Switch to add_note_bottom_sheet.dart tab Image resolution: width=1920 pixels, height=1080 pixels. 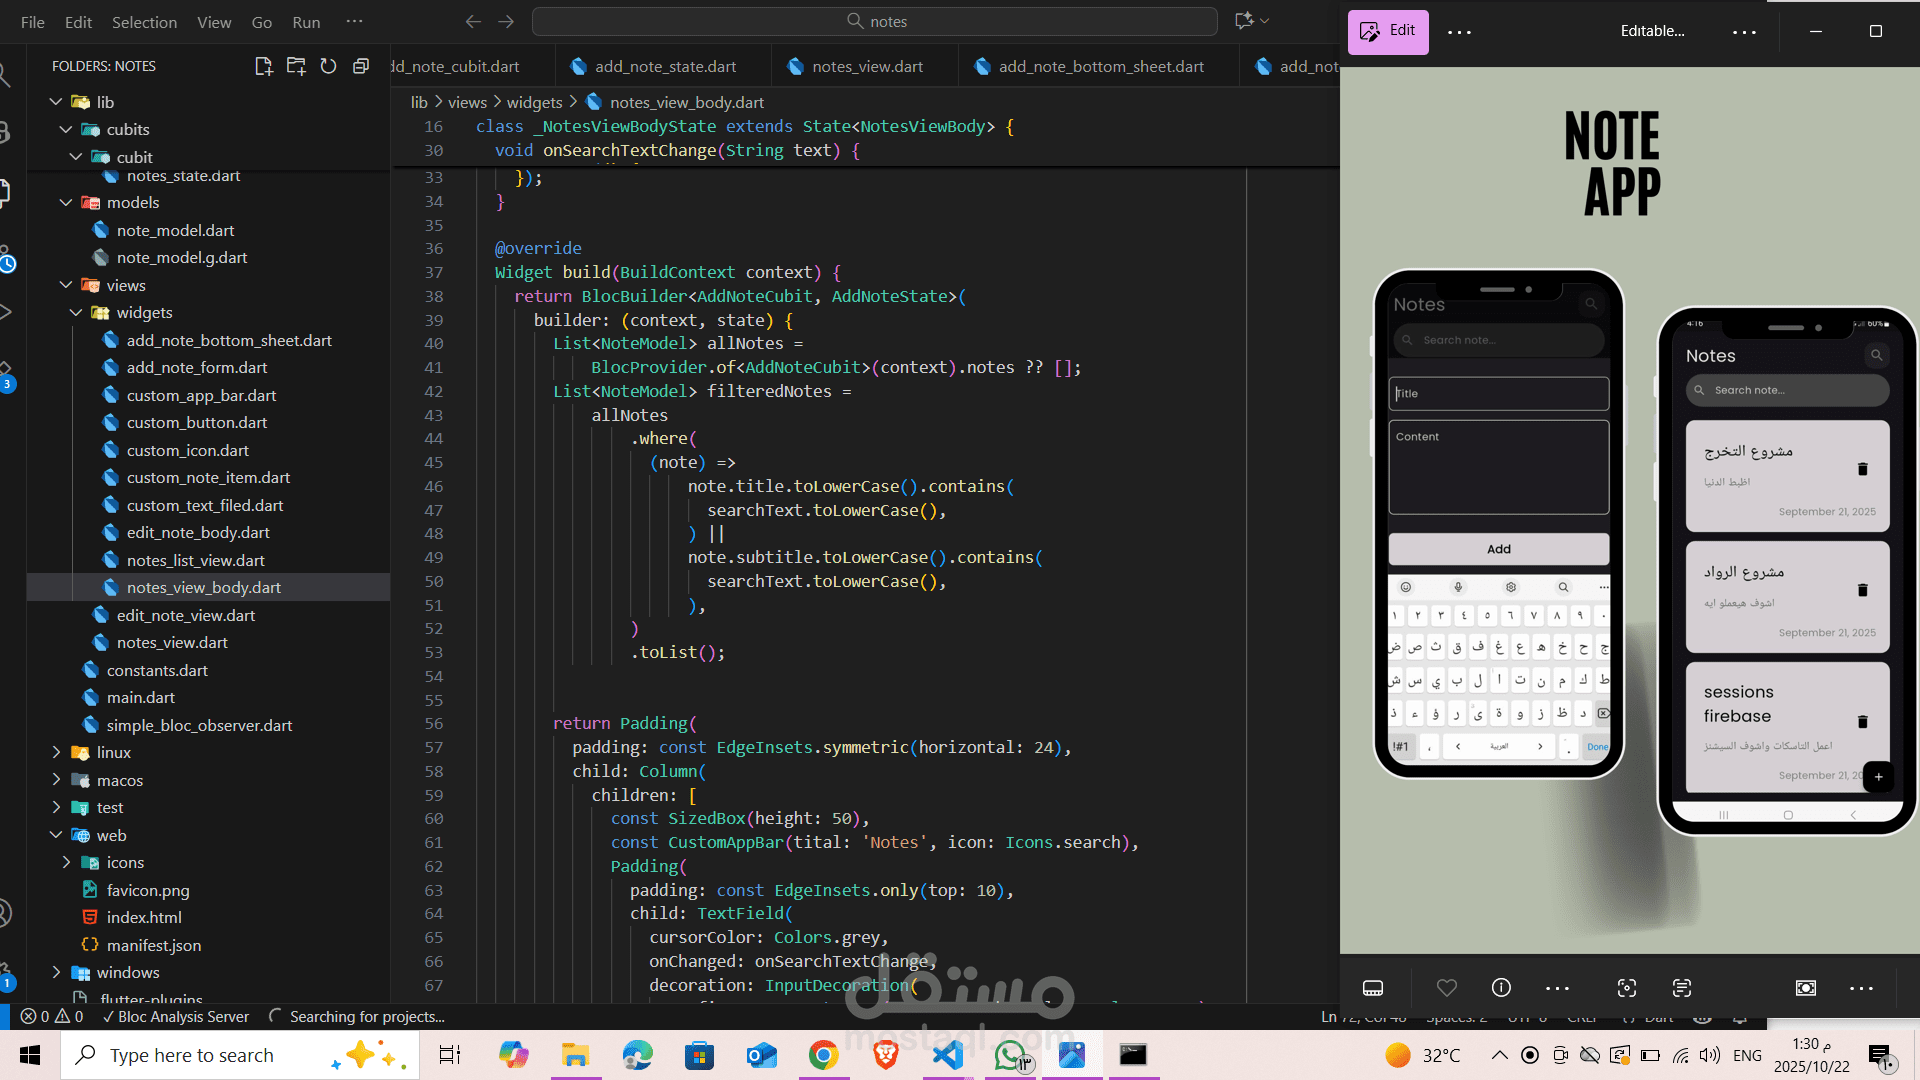coord(1099,66)
